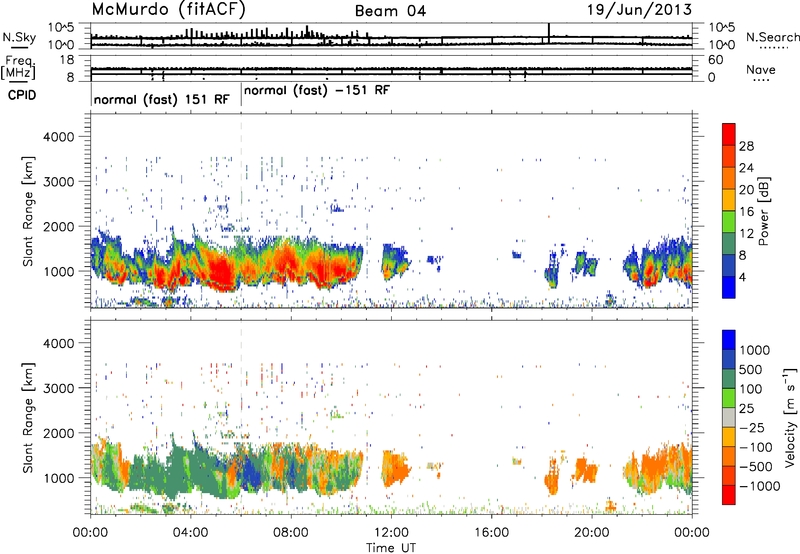The image size is (800, 554).
Task: Click the blue velocity patch near 06:30
Action: click(x=251, y=472)
